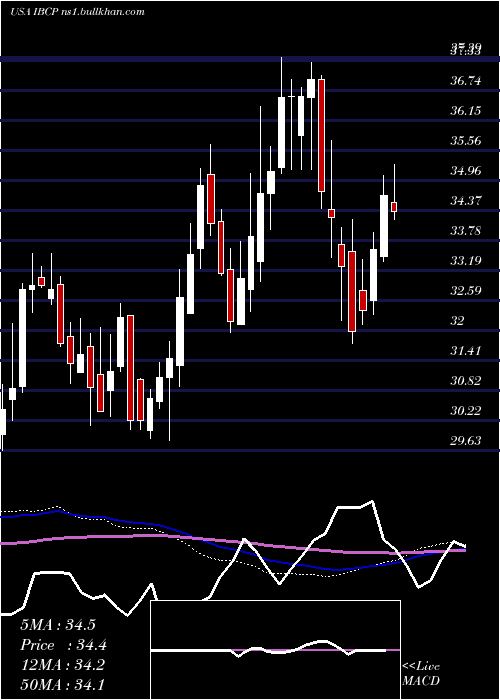Viewport: 500px width, 700px height.
Task: Click the 31.41 price axis label
Action: tap(466, 350)
